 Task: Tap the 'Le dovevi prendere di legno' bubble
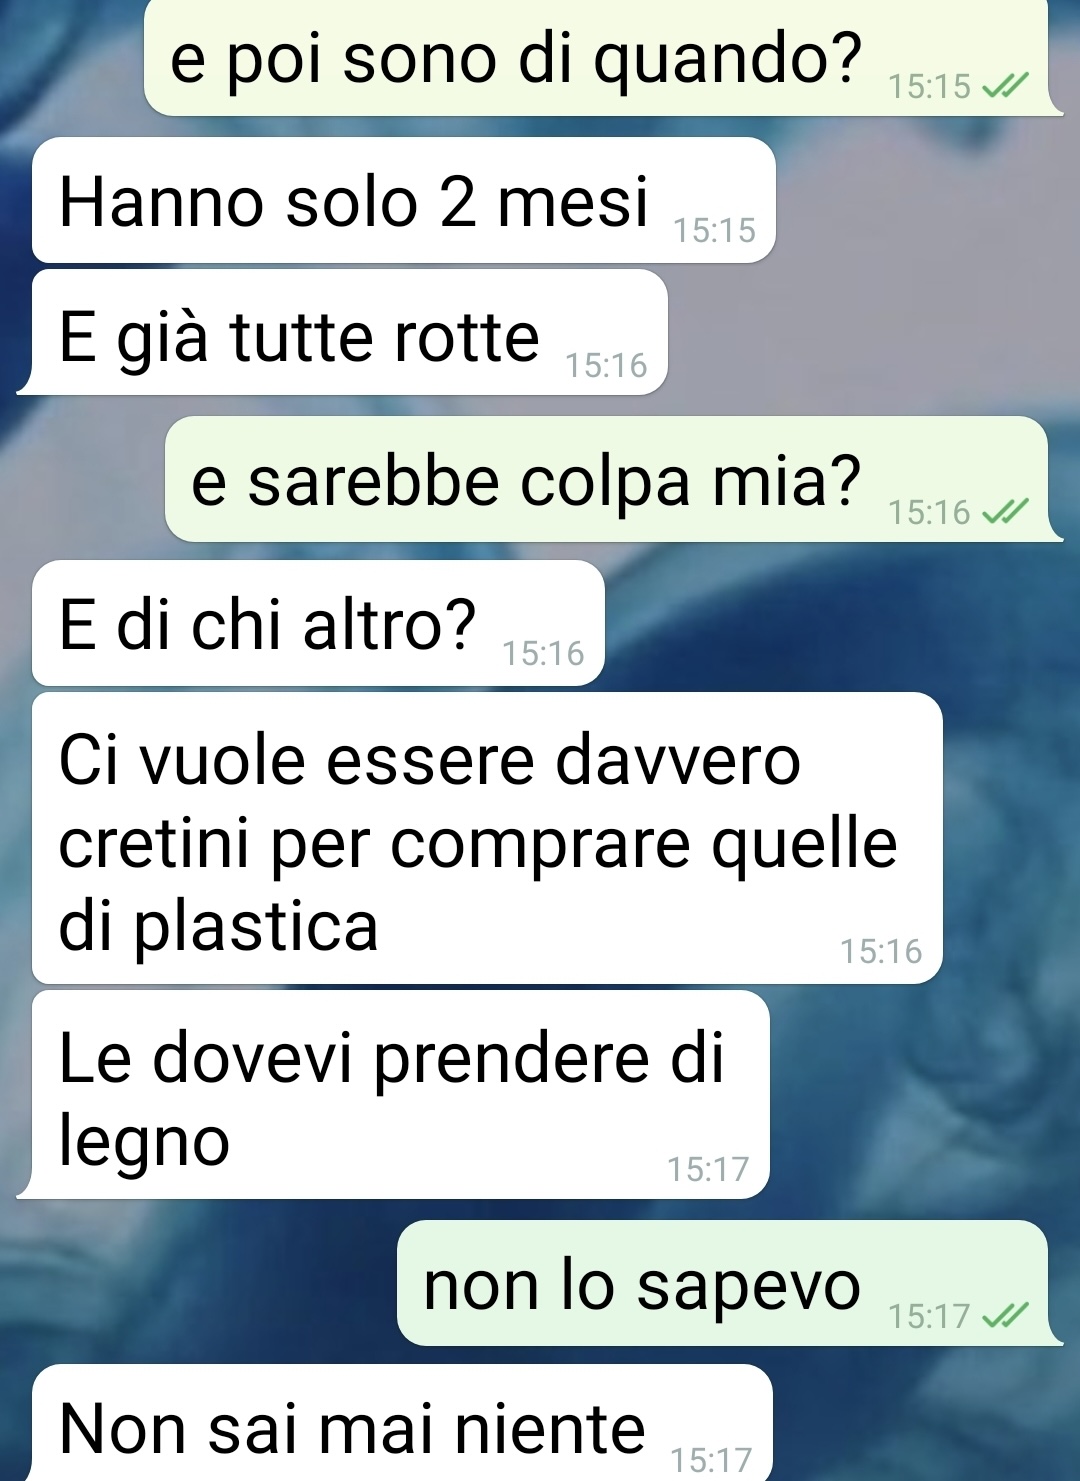pos(393,1094)
